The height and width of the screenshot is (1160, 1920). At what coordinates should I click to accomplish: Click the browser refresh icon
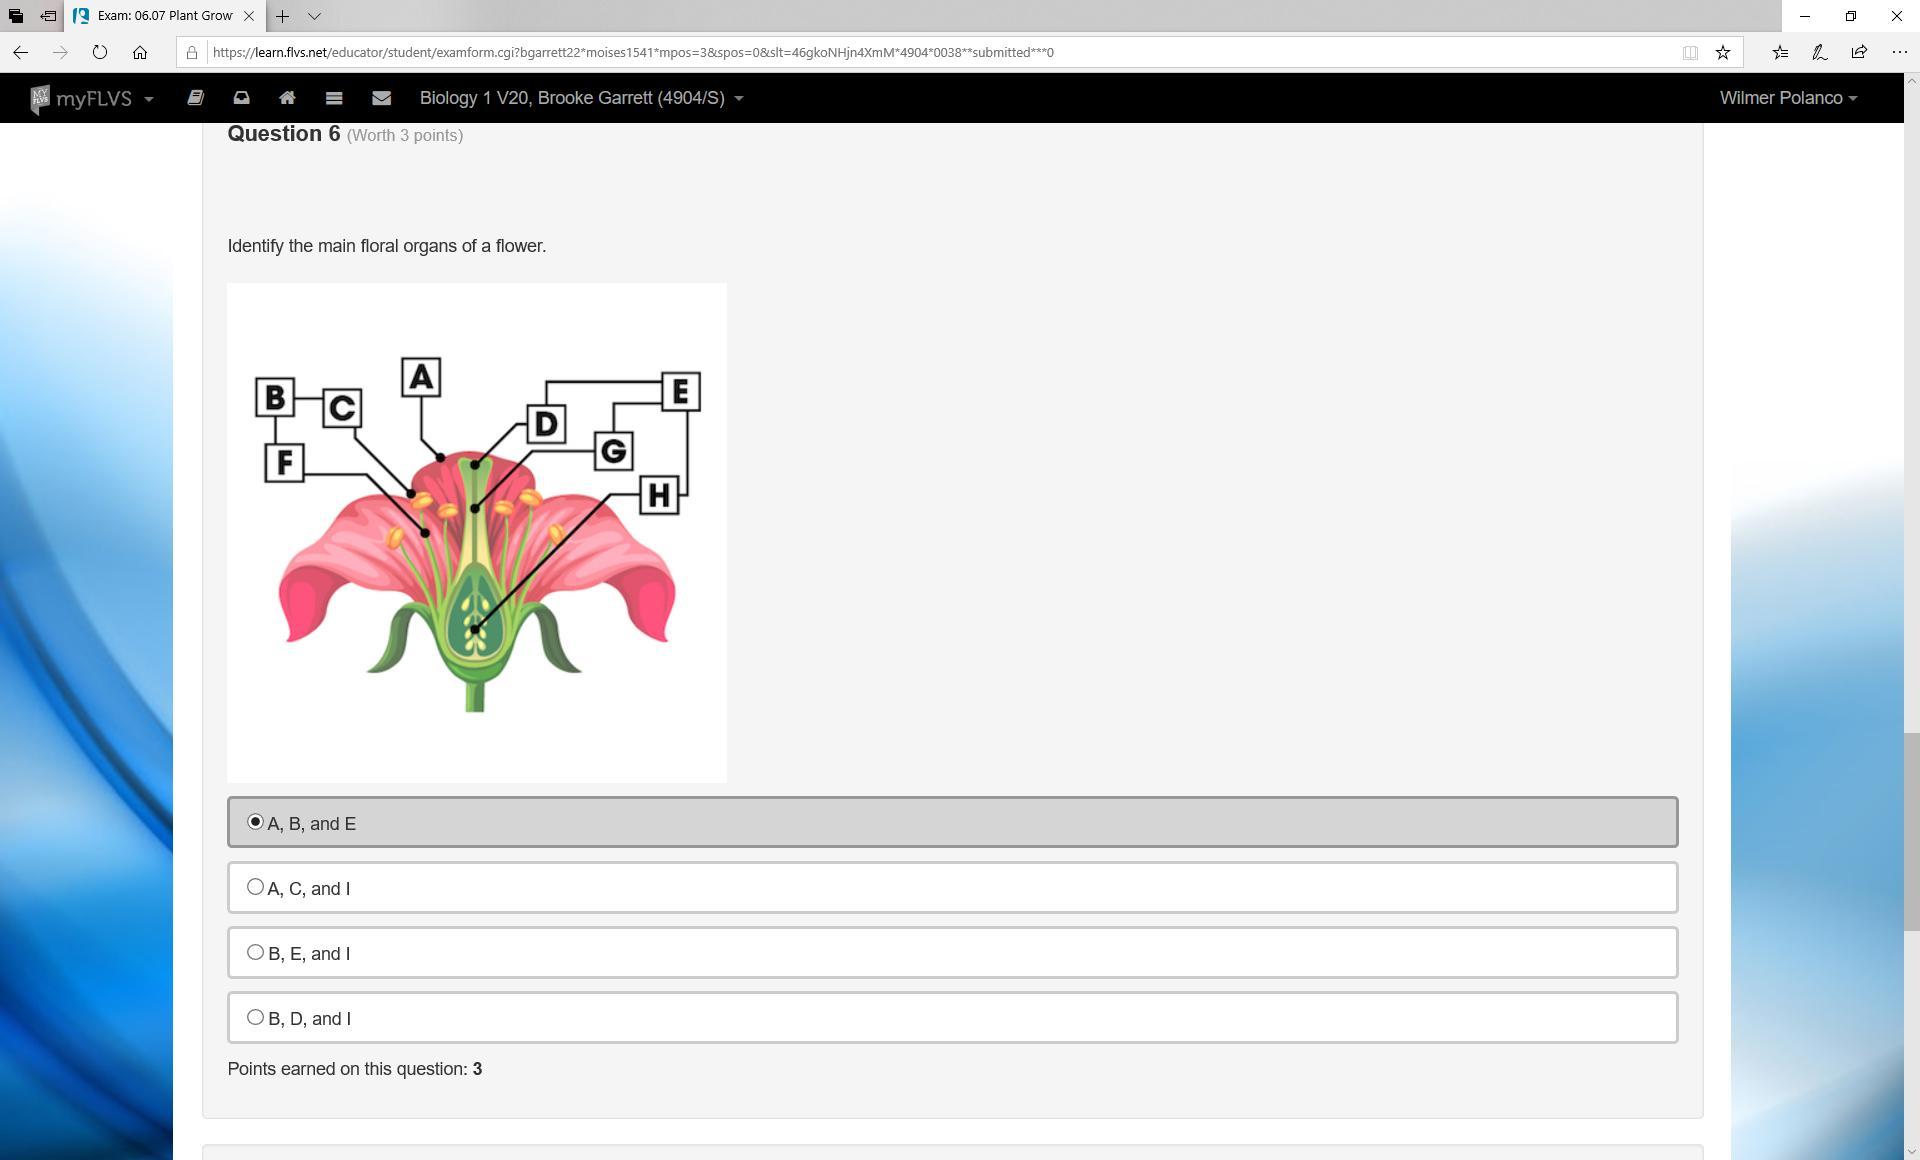100,52
